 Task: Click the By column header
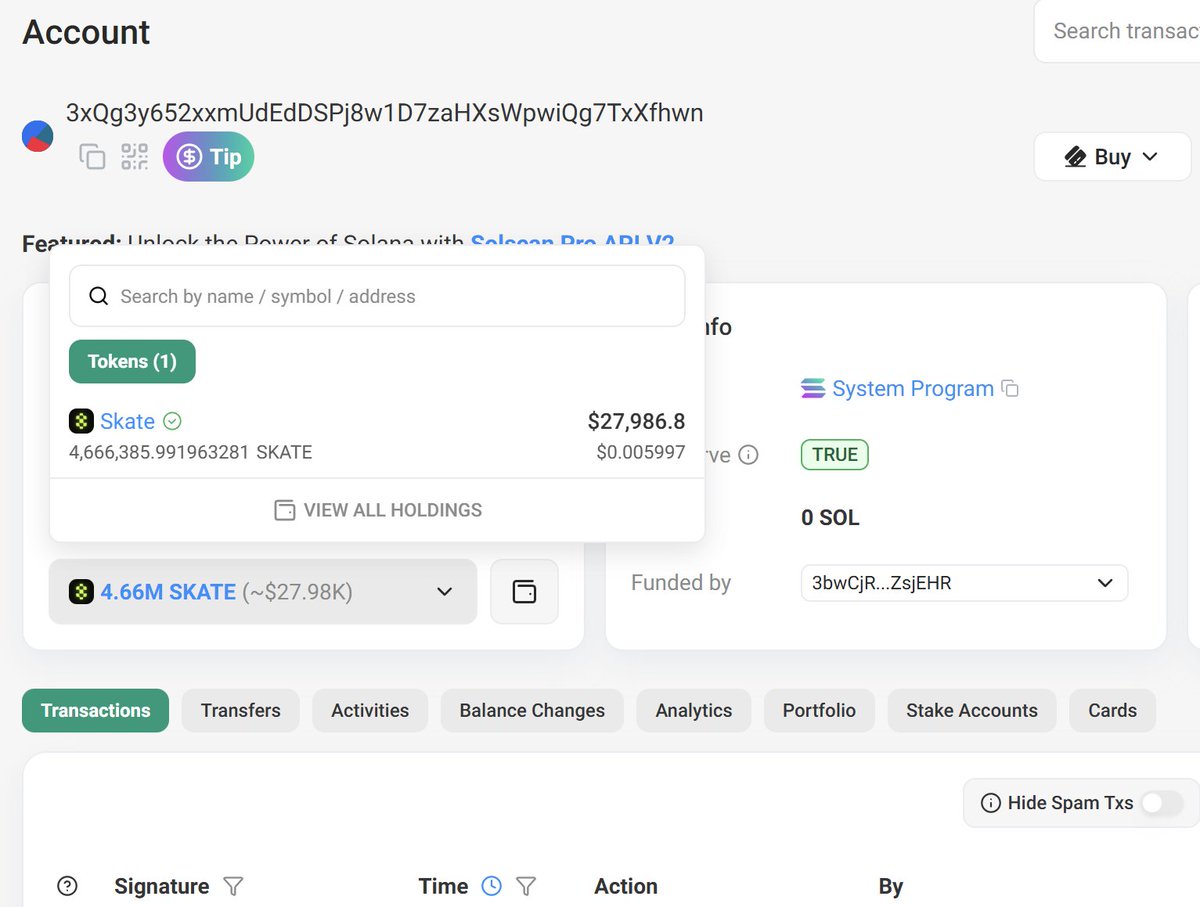[x=891, y=886]
